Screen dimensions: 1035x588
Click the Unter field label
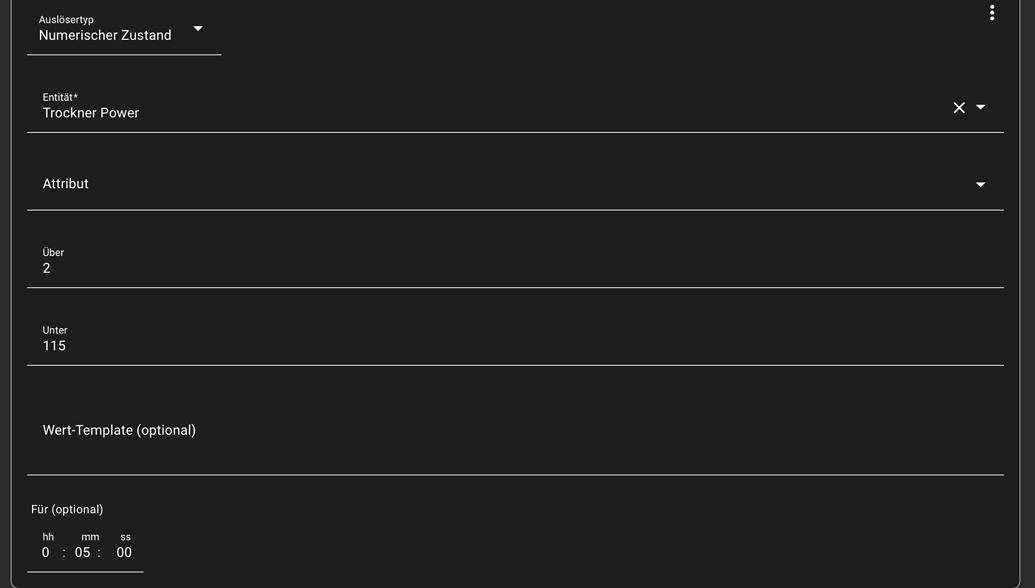pos(55,330)
